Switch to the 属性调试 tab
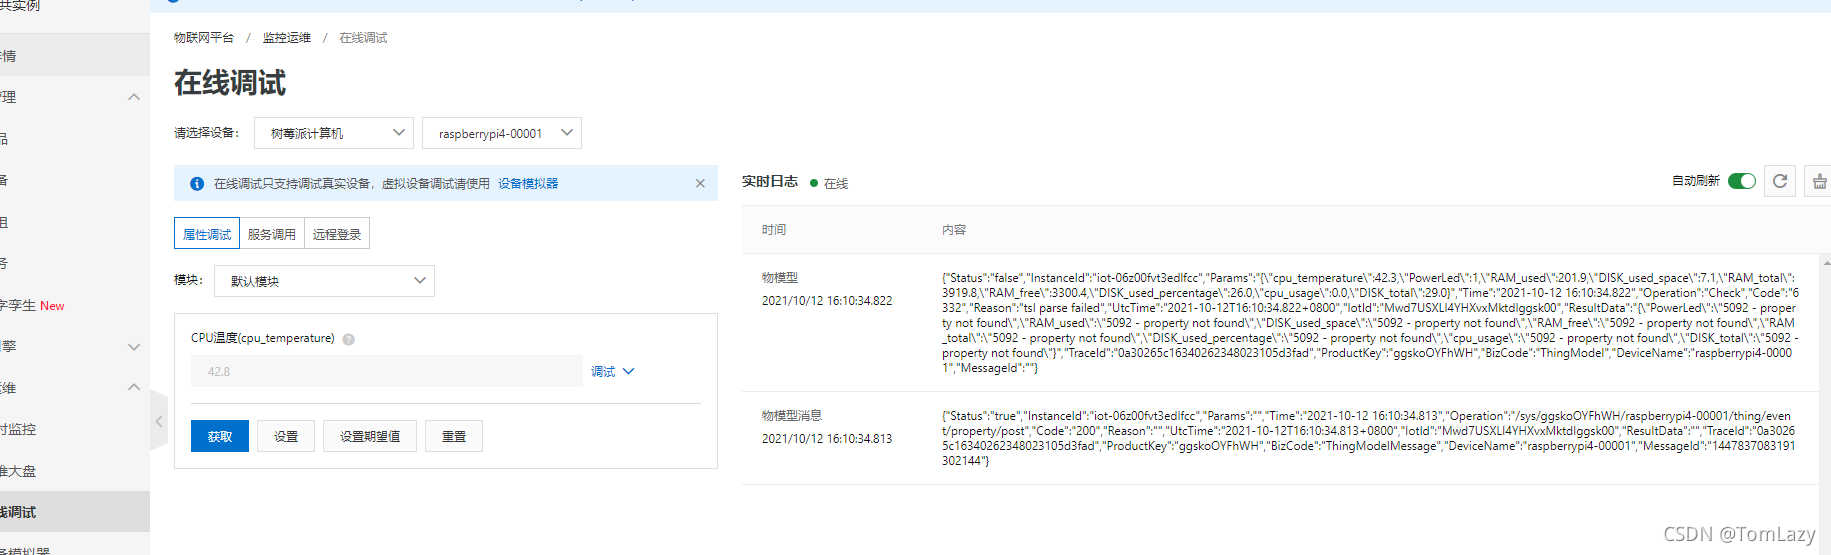 [207, 234]
